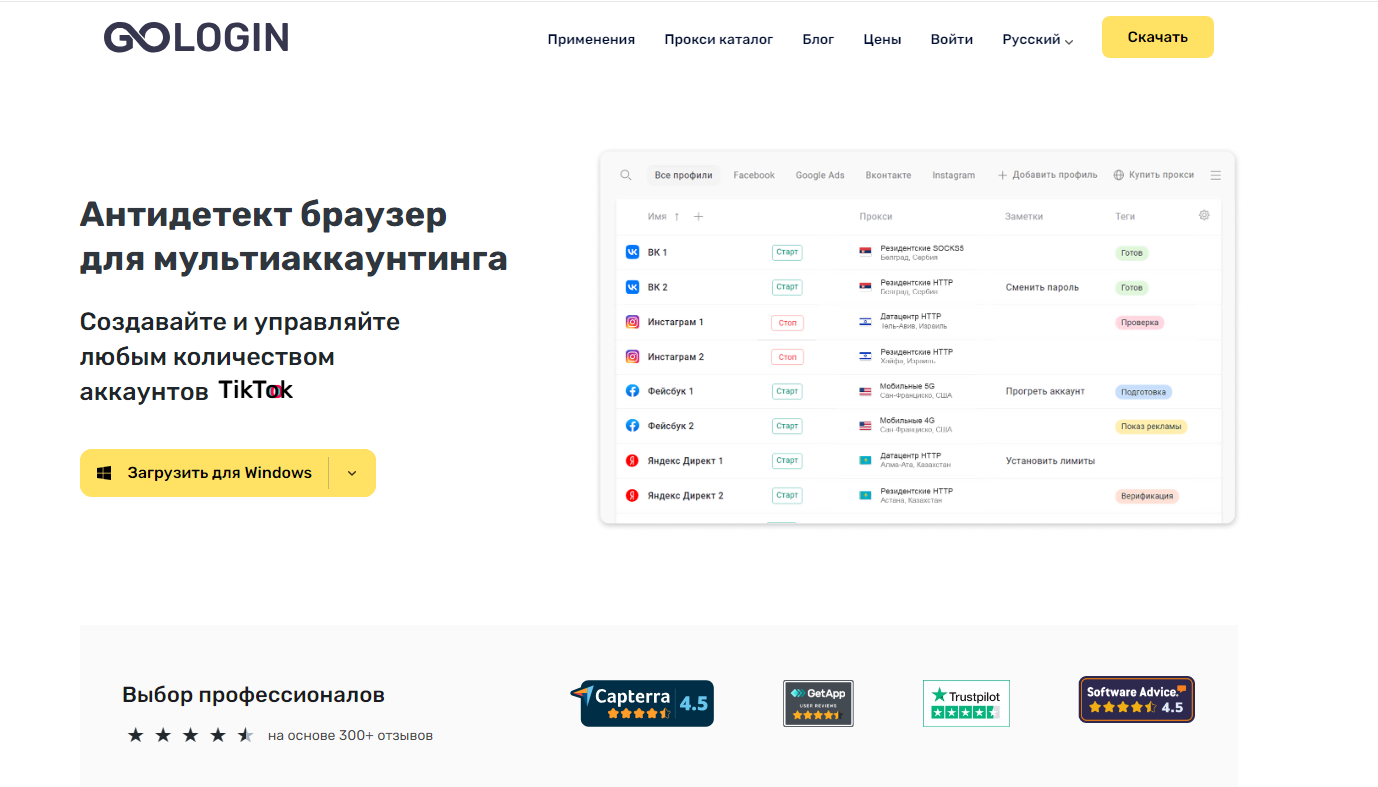This screenshot has height=787, width=1378.
Task: Click the Фейсбук 2 profile name
Action: (x=670, y=426)
